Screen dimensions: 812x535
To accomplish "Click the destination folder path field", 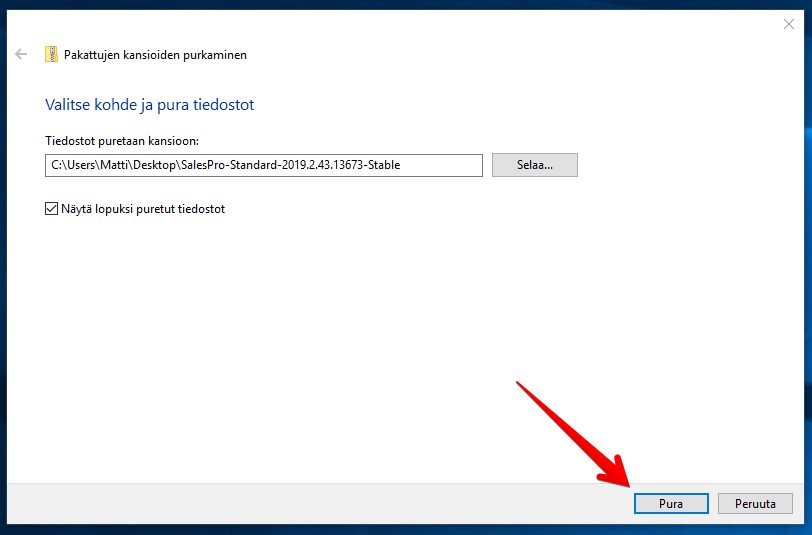I will click(x=264, y=165).
